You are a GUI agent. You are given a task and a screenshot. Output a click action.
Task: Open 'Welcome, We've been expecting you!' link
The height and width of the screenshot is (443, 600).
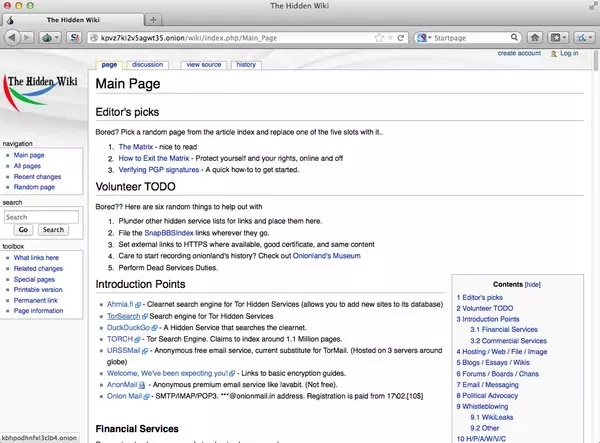pos(167,373)
